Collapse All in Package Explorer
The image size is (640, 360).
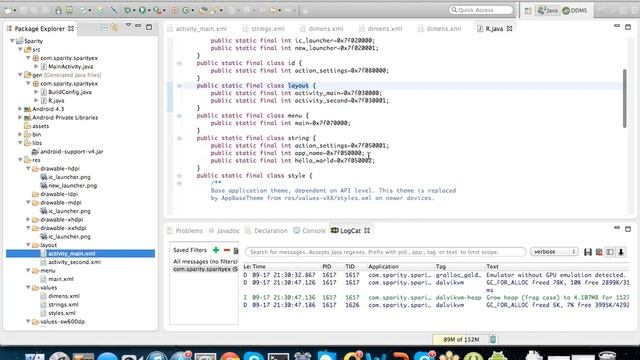coord(104,27)
